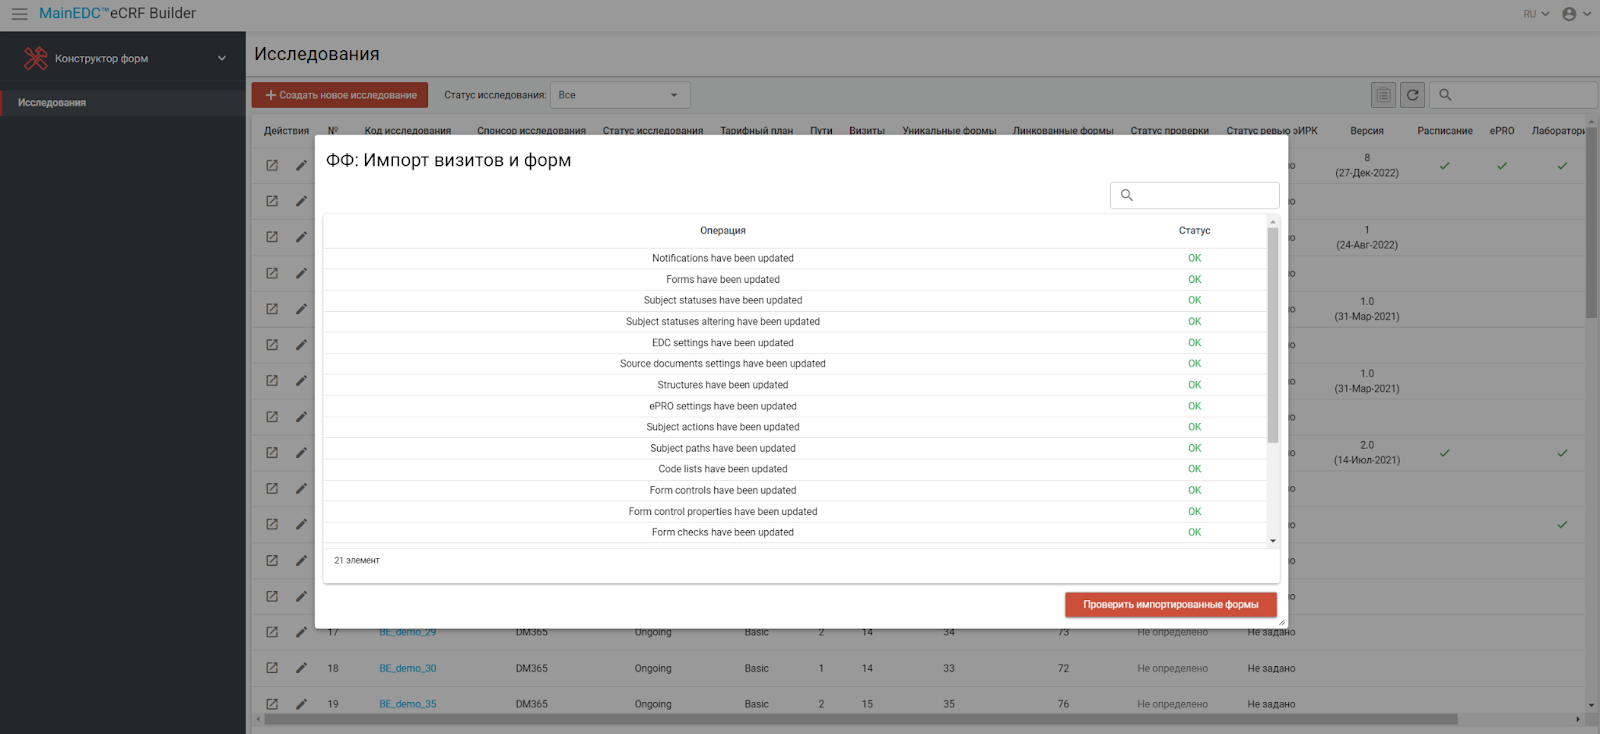Open the user account menu icon
The width and height of the screenshot is (1600, 734).
click(1569, 14)
